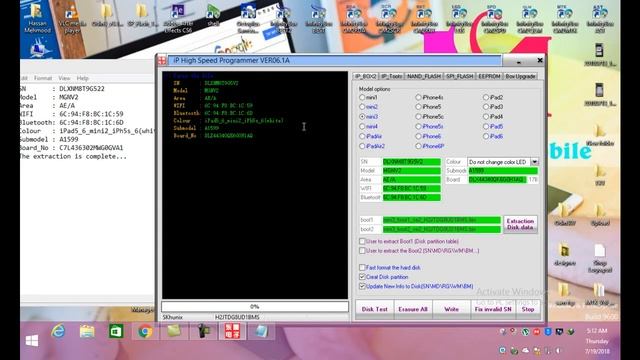
Task: Click the Disk Test button
Action: (x=375, y=309)
